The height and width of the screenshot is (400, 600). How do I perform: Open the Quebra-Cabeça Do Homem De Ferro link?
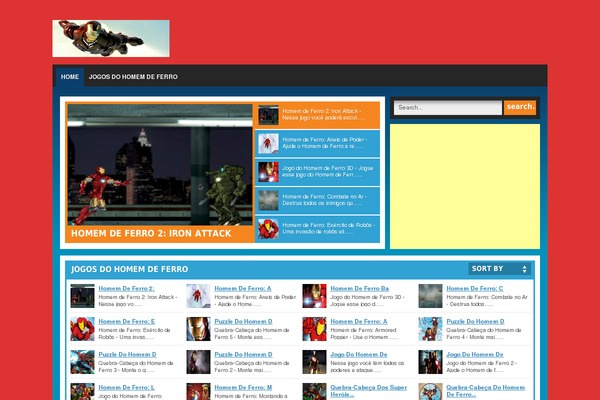pos(485,391)
